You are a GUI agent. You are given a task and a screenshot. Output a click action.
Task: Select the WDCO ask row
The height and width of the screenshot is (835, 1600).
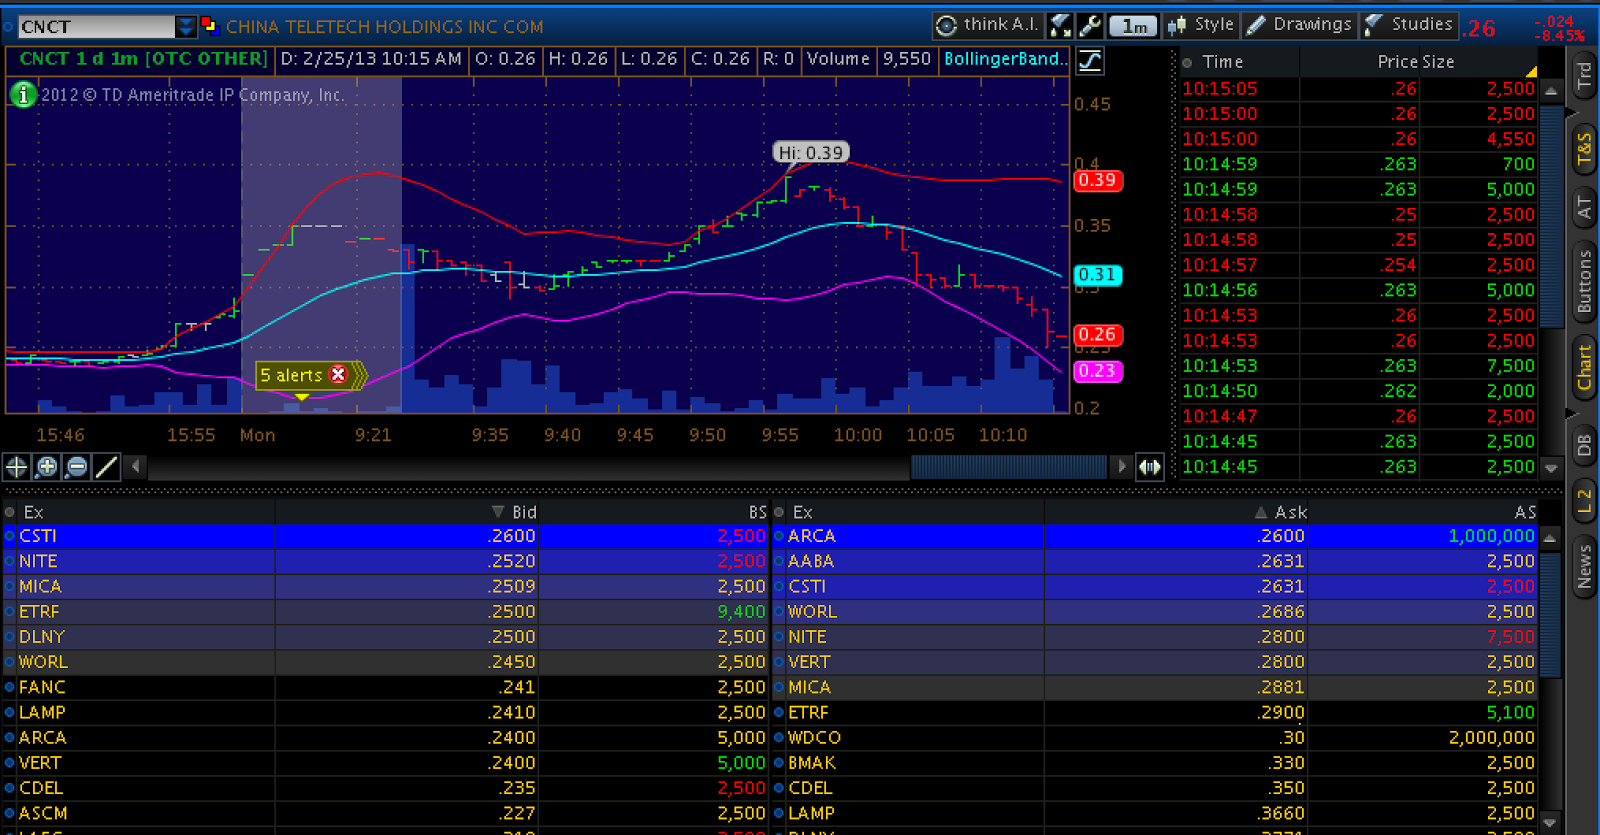[1155, 737]
